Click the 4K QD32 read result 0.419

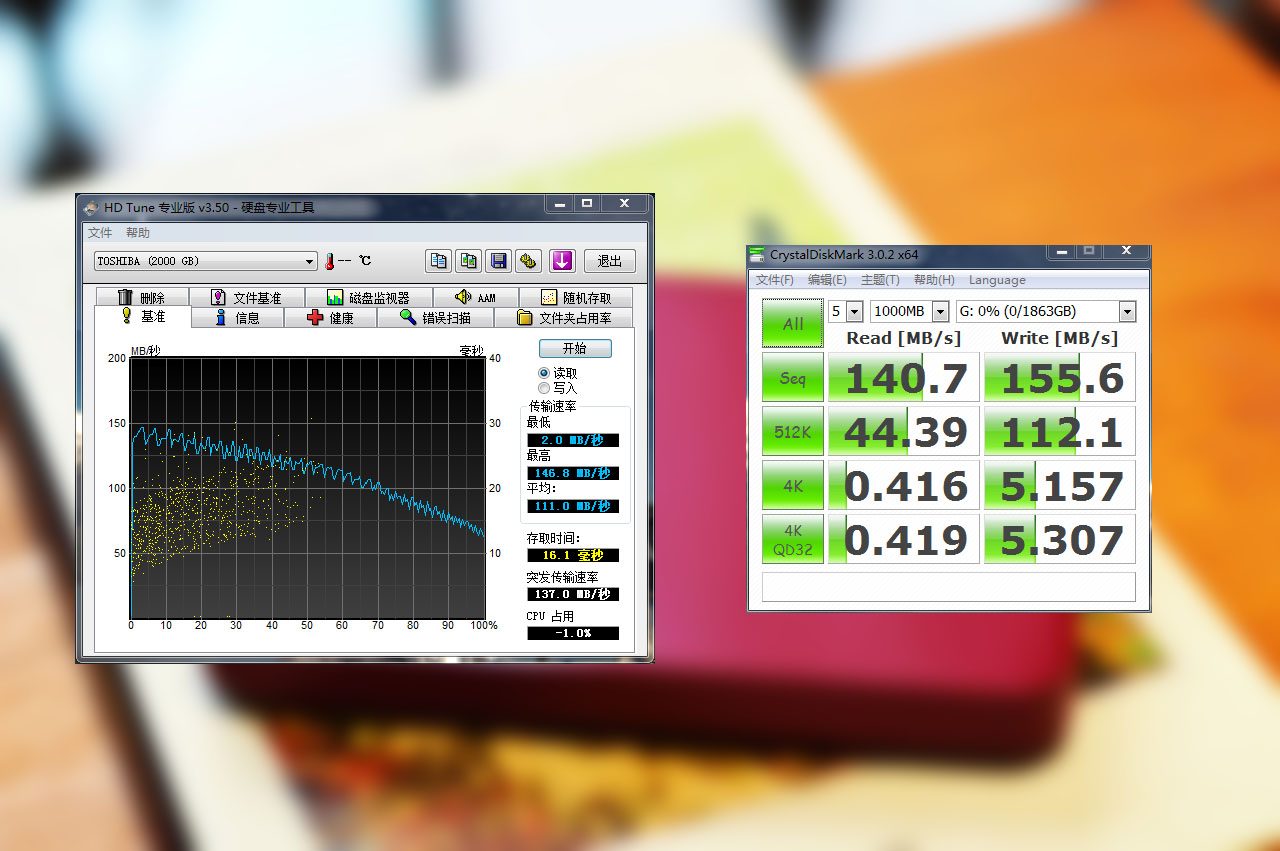[904, 540]
